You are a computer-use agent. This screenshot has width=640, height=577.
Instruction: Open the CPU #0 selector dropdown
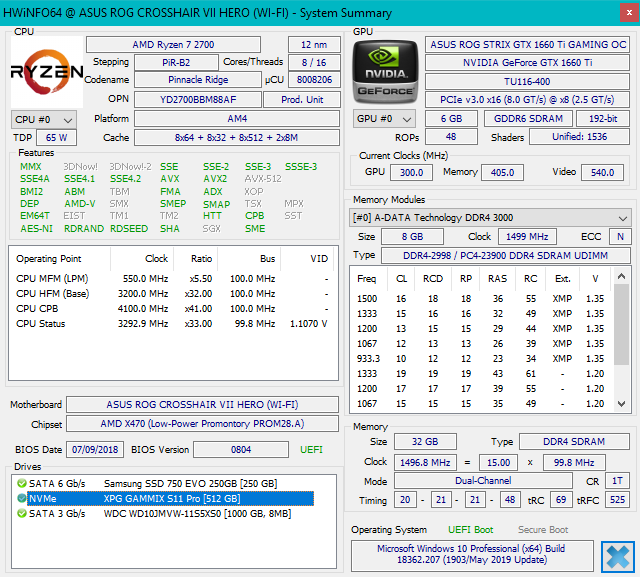point(44,120)
